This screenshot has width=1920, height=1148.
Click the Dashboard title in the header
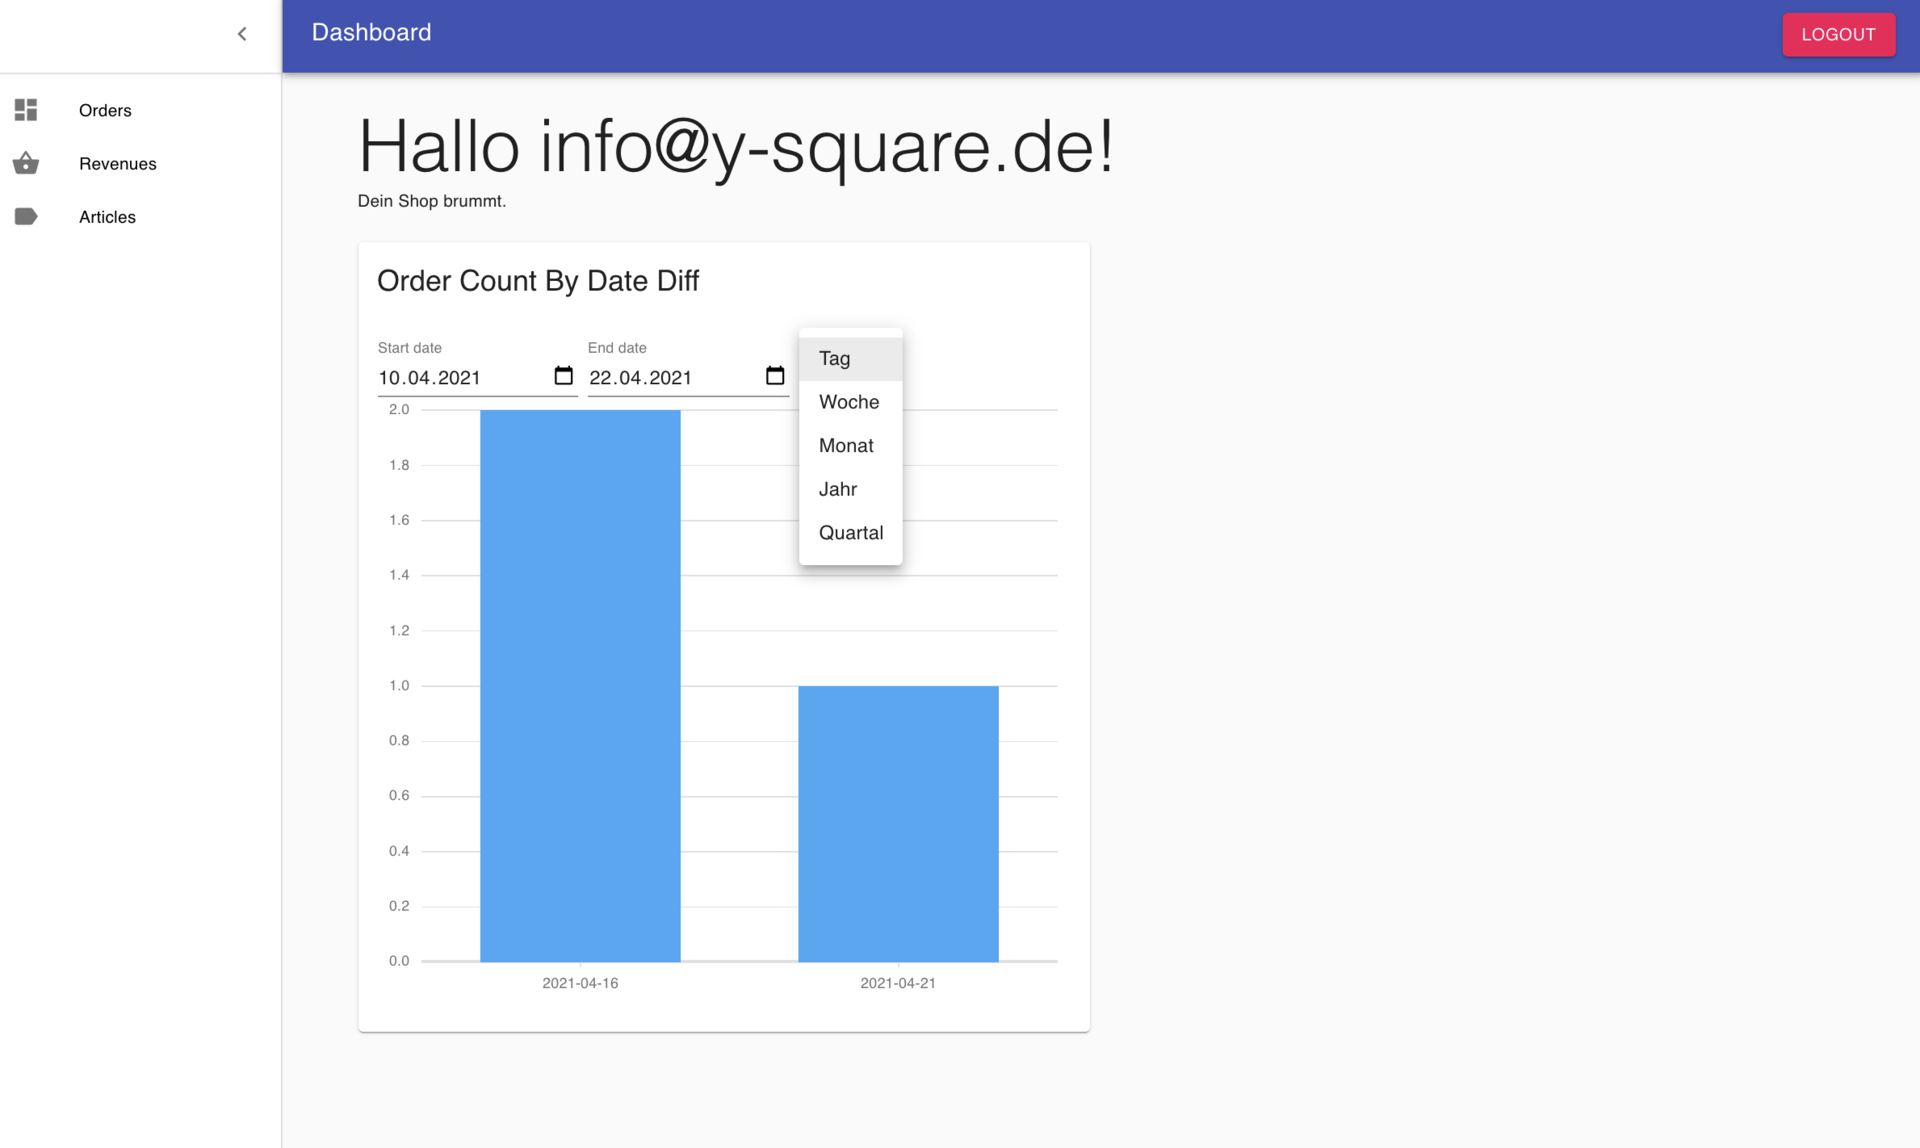[x=370, y=32]
